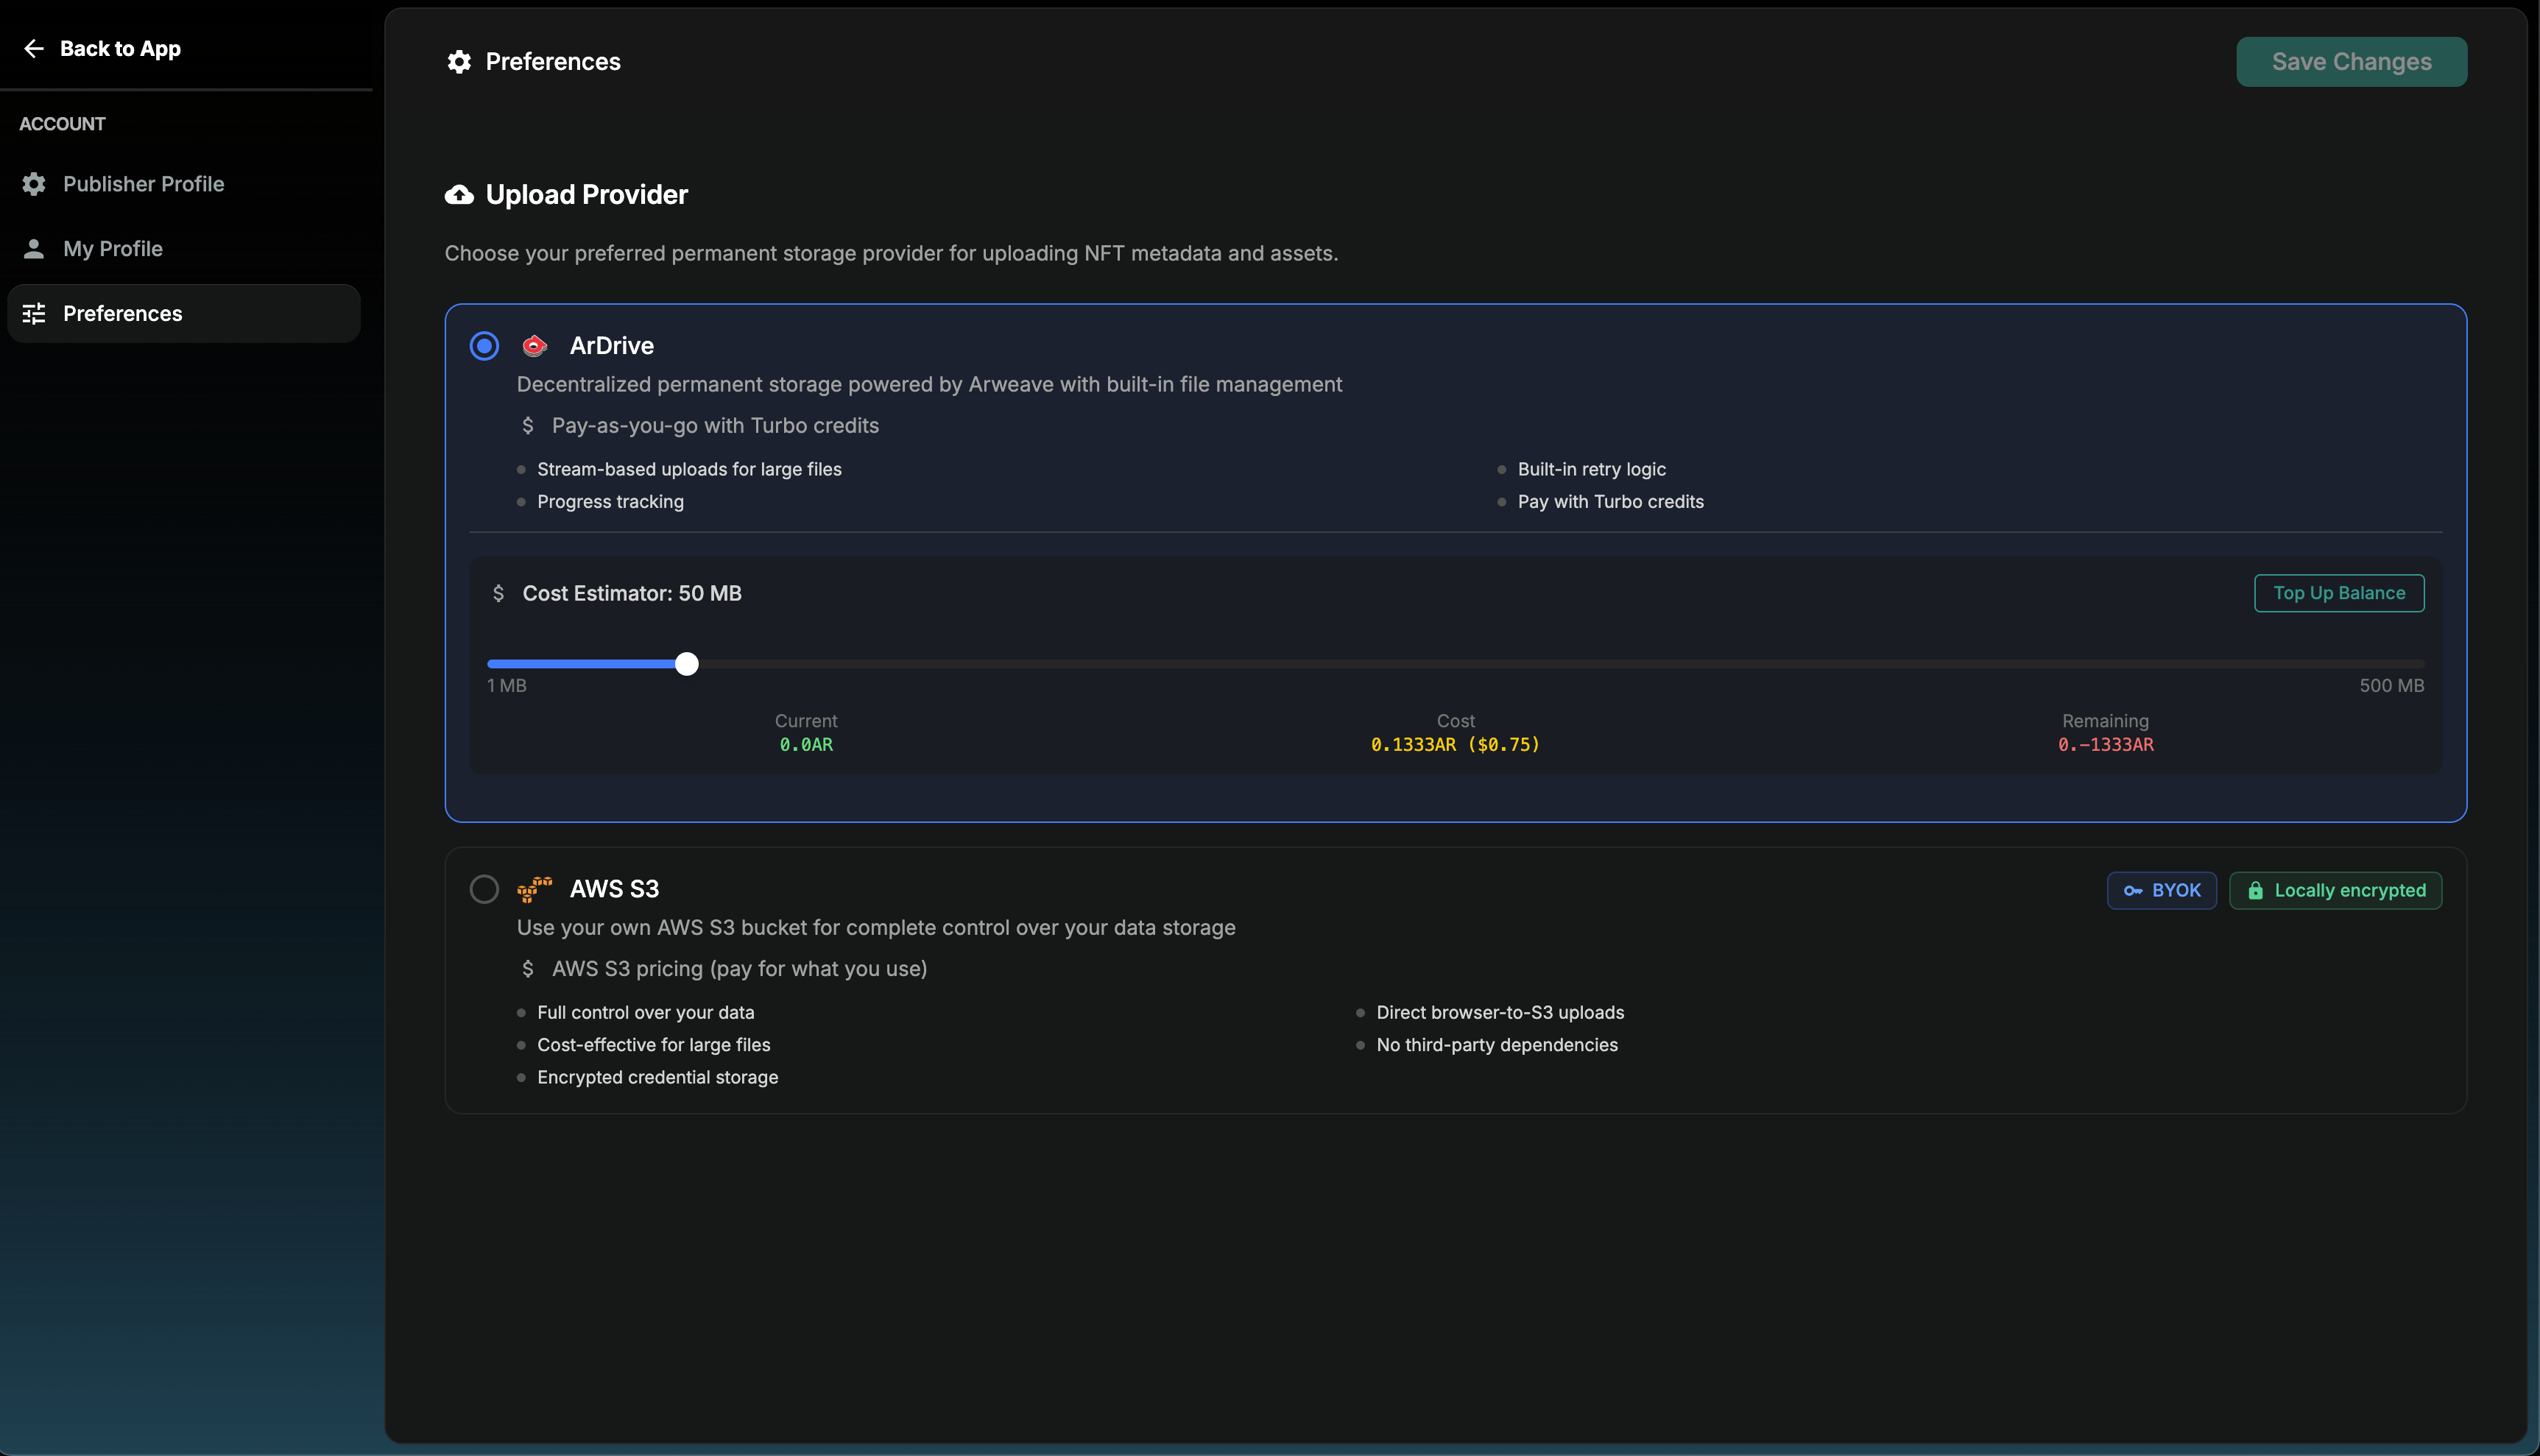Screen dimensions: 2540x1456
Task: Click the gear icon next to Publisher Profile
Action: point(33,184)
